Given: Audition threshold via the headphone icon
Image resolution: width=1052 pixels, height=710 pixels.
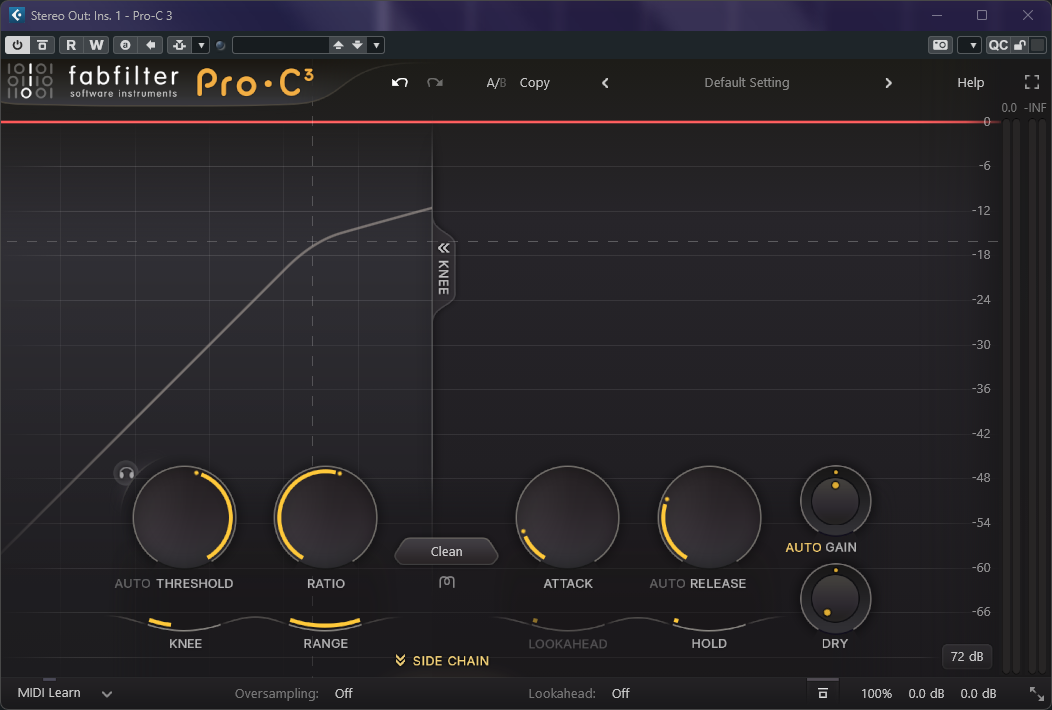Looking at the screenshot, I should point(125,473).
